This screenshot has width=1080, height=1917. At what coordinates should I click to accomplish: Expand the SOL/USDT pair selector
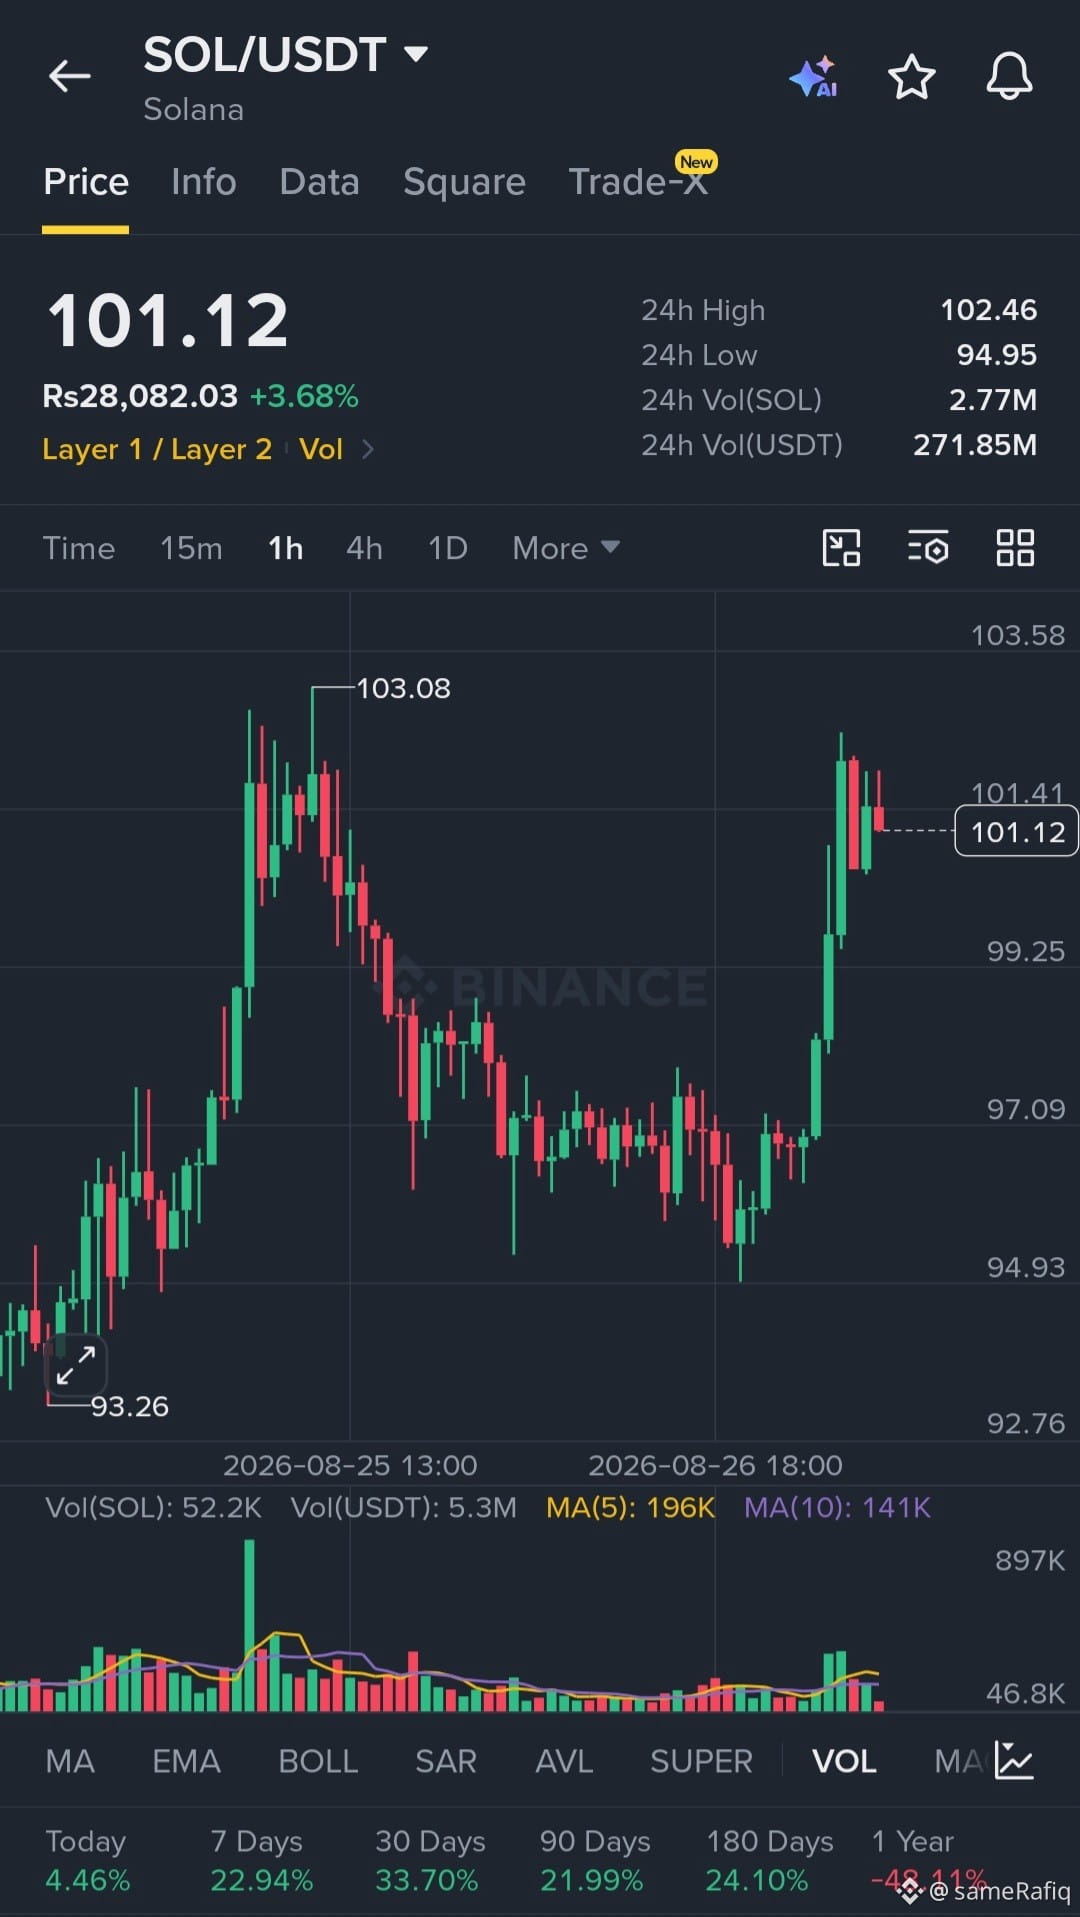click(x=416, y=53)
